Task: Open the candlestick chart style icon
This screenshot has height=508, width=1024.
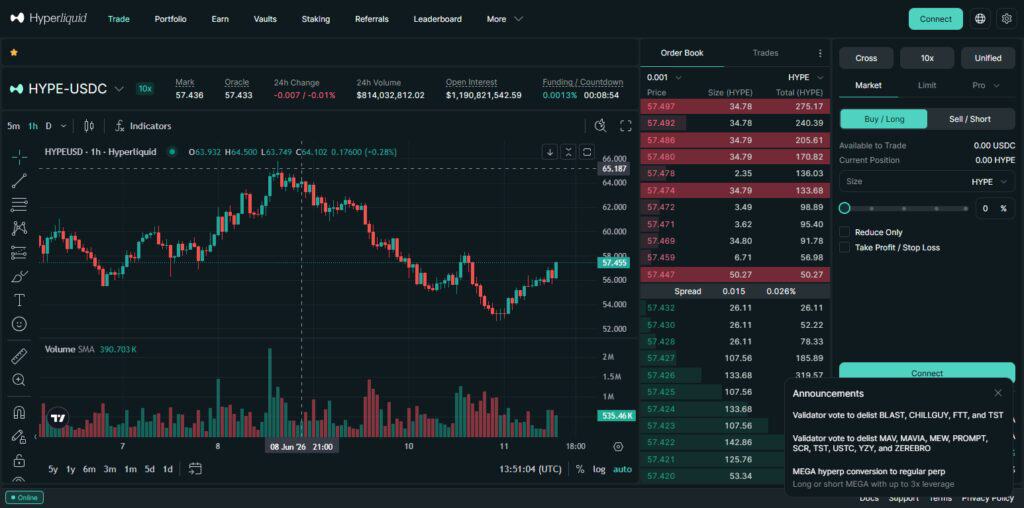Action: (89, 126)
